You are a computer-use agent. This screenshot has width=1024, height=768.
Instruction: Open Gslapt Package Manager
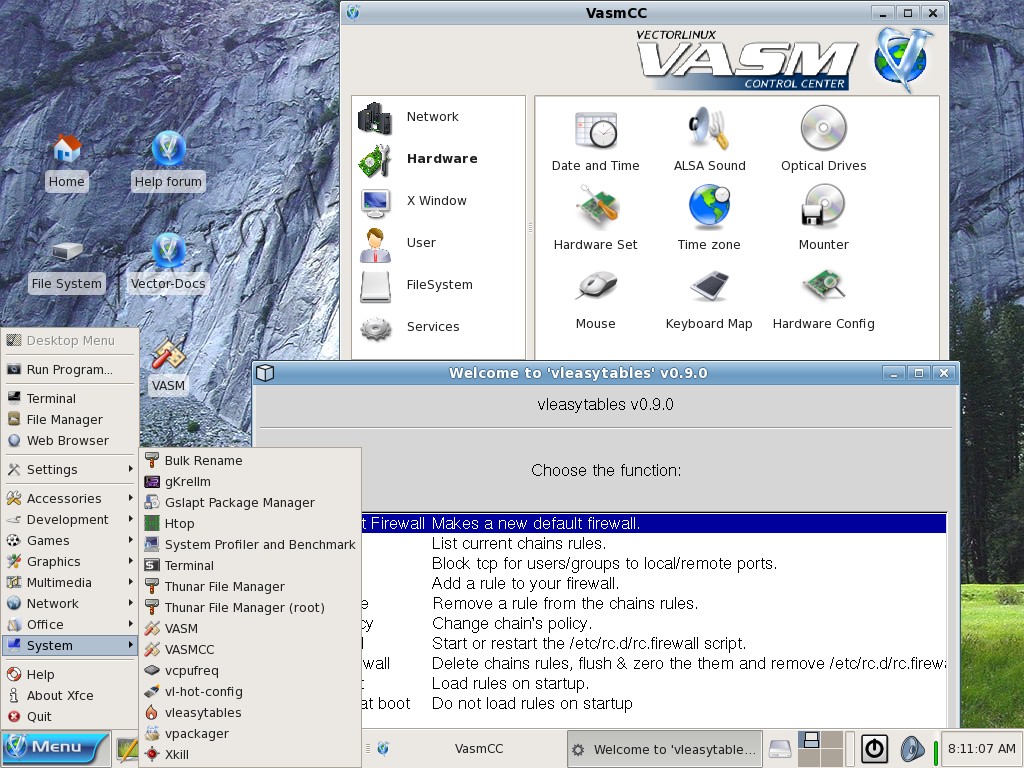point(251,502)
